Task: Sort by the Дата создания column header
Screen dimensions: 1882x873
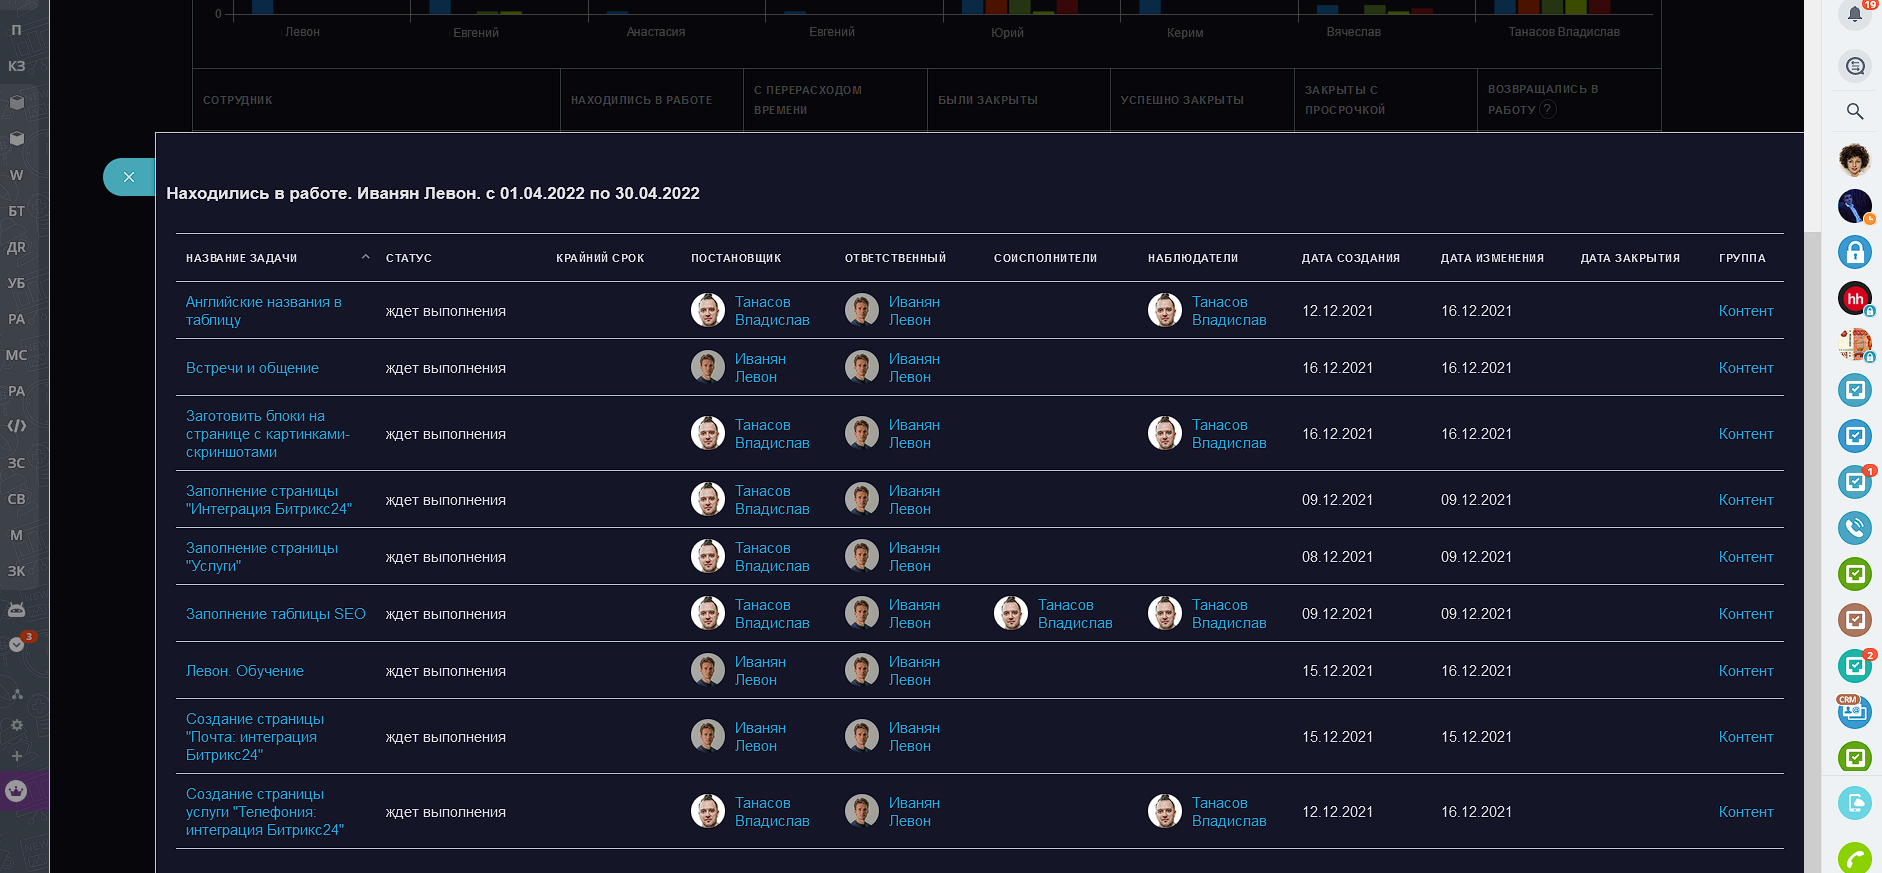Action: pos(1350,258)
